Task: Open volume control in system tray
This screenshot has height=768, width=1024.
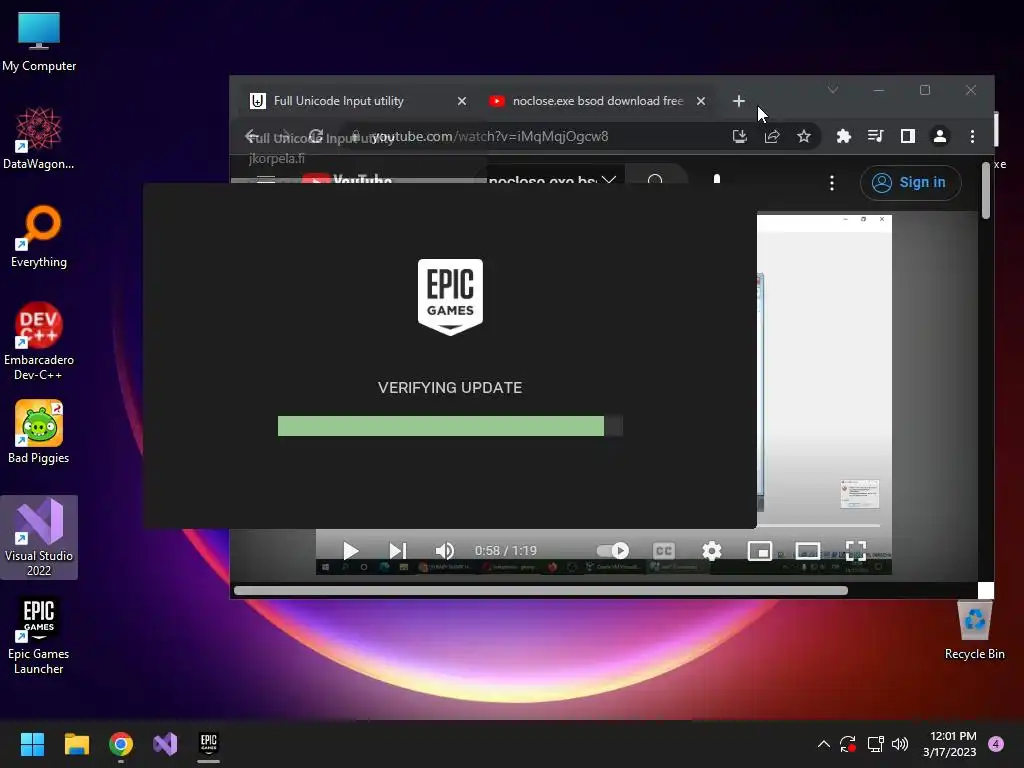Action: pyautogui.click(x=900, y=744)
